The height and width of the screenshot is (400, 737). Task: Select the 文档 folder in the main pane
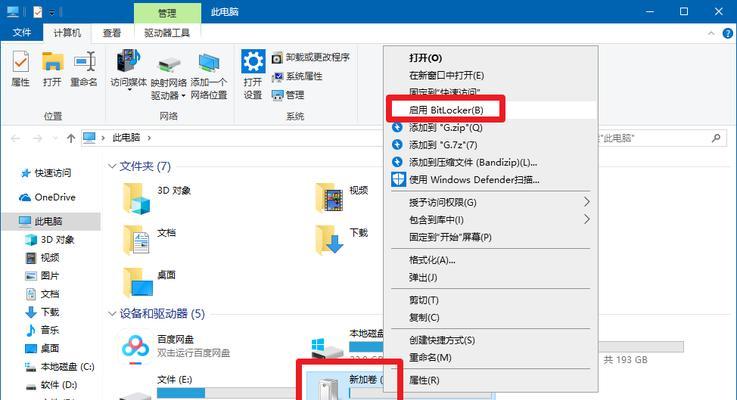tap(149, 240)
